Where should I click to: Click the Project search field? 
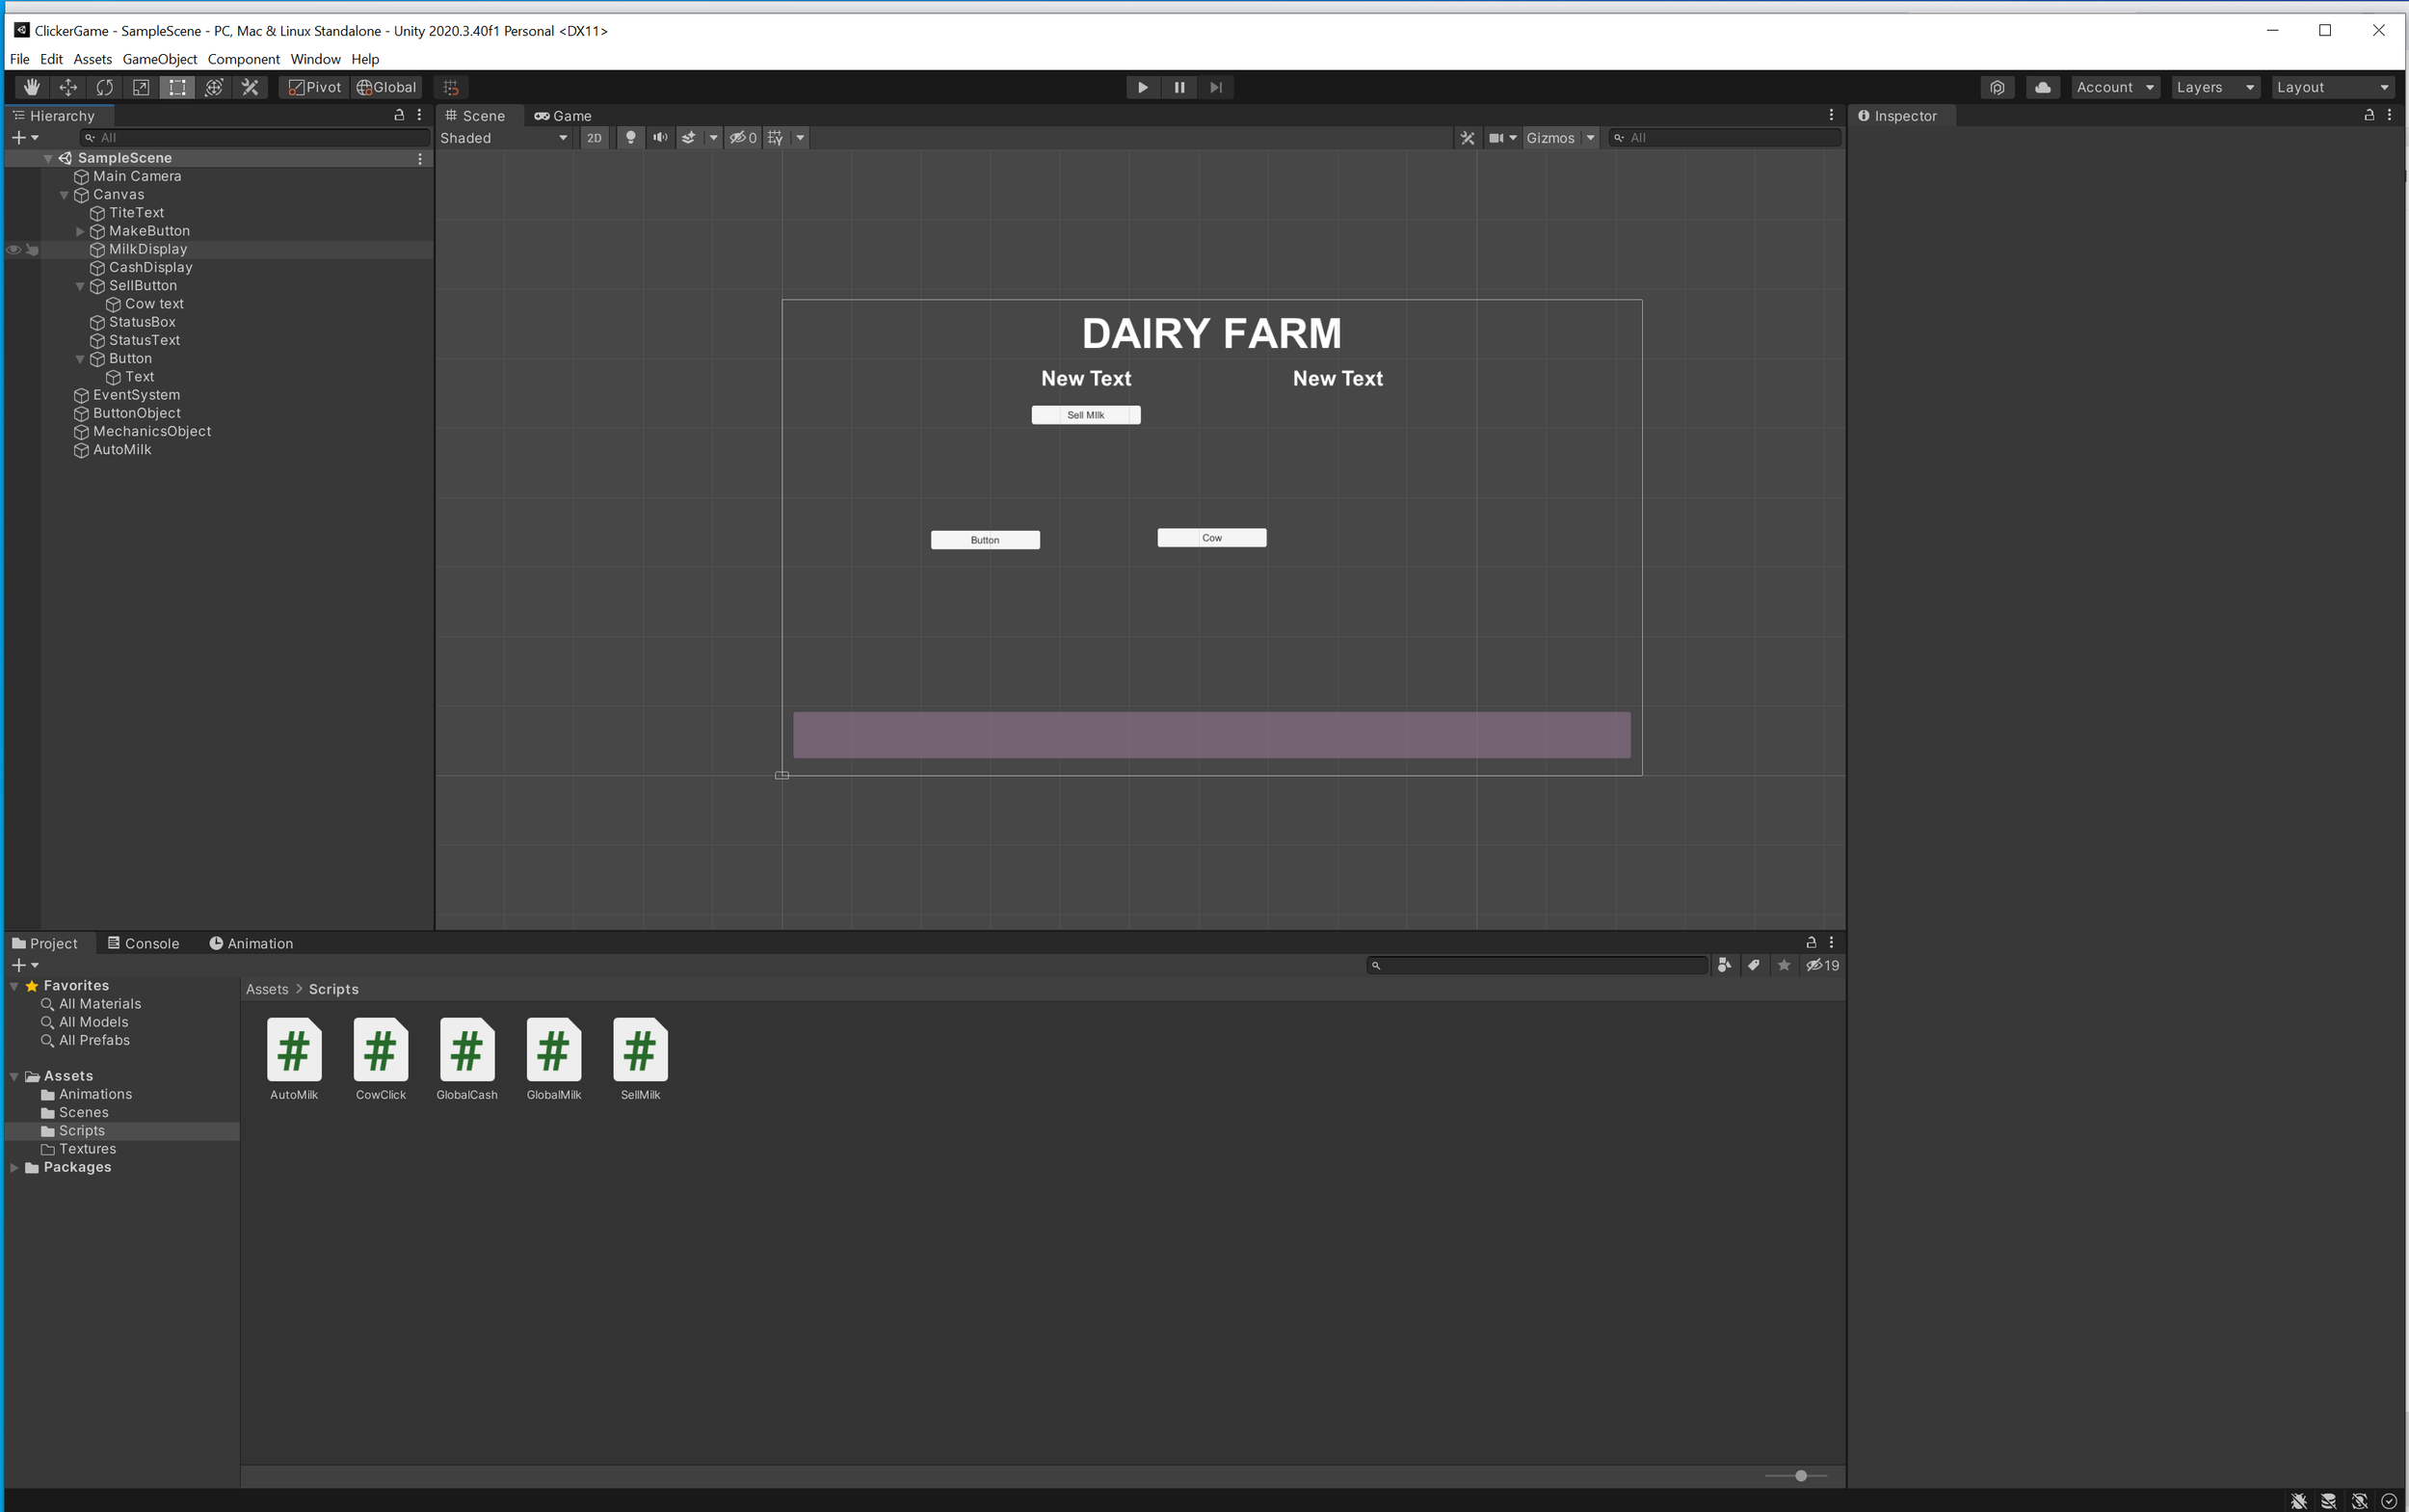1538,965
